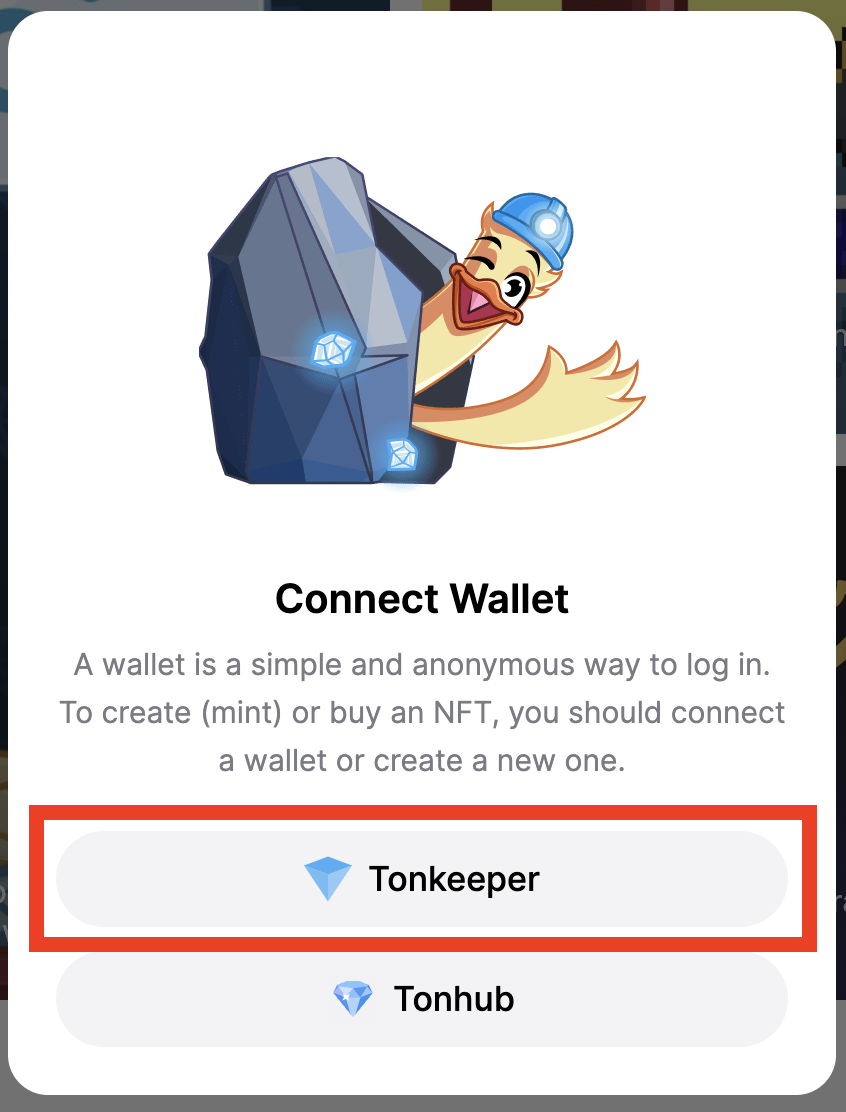Dismiss the modal via the dimmed bottom backdrop
The width and height of the screenshot is (846, 1112).
point(422,1103)
